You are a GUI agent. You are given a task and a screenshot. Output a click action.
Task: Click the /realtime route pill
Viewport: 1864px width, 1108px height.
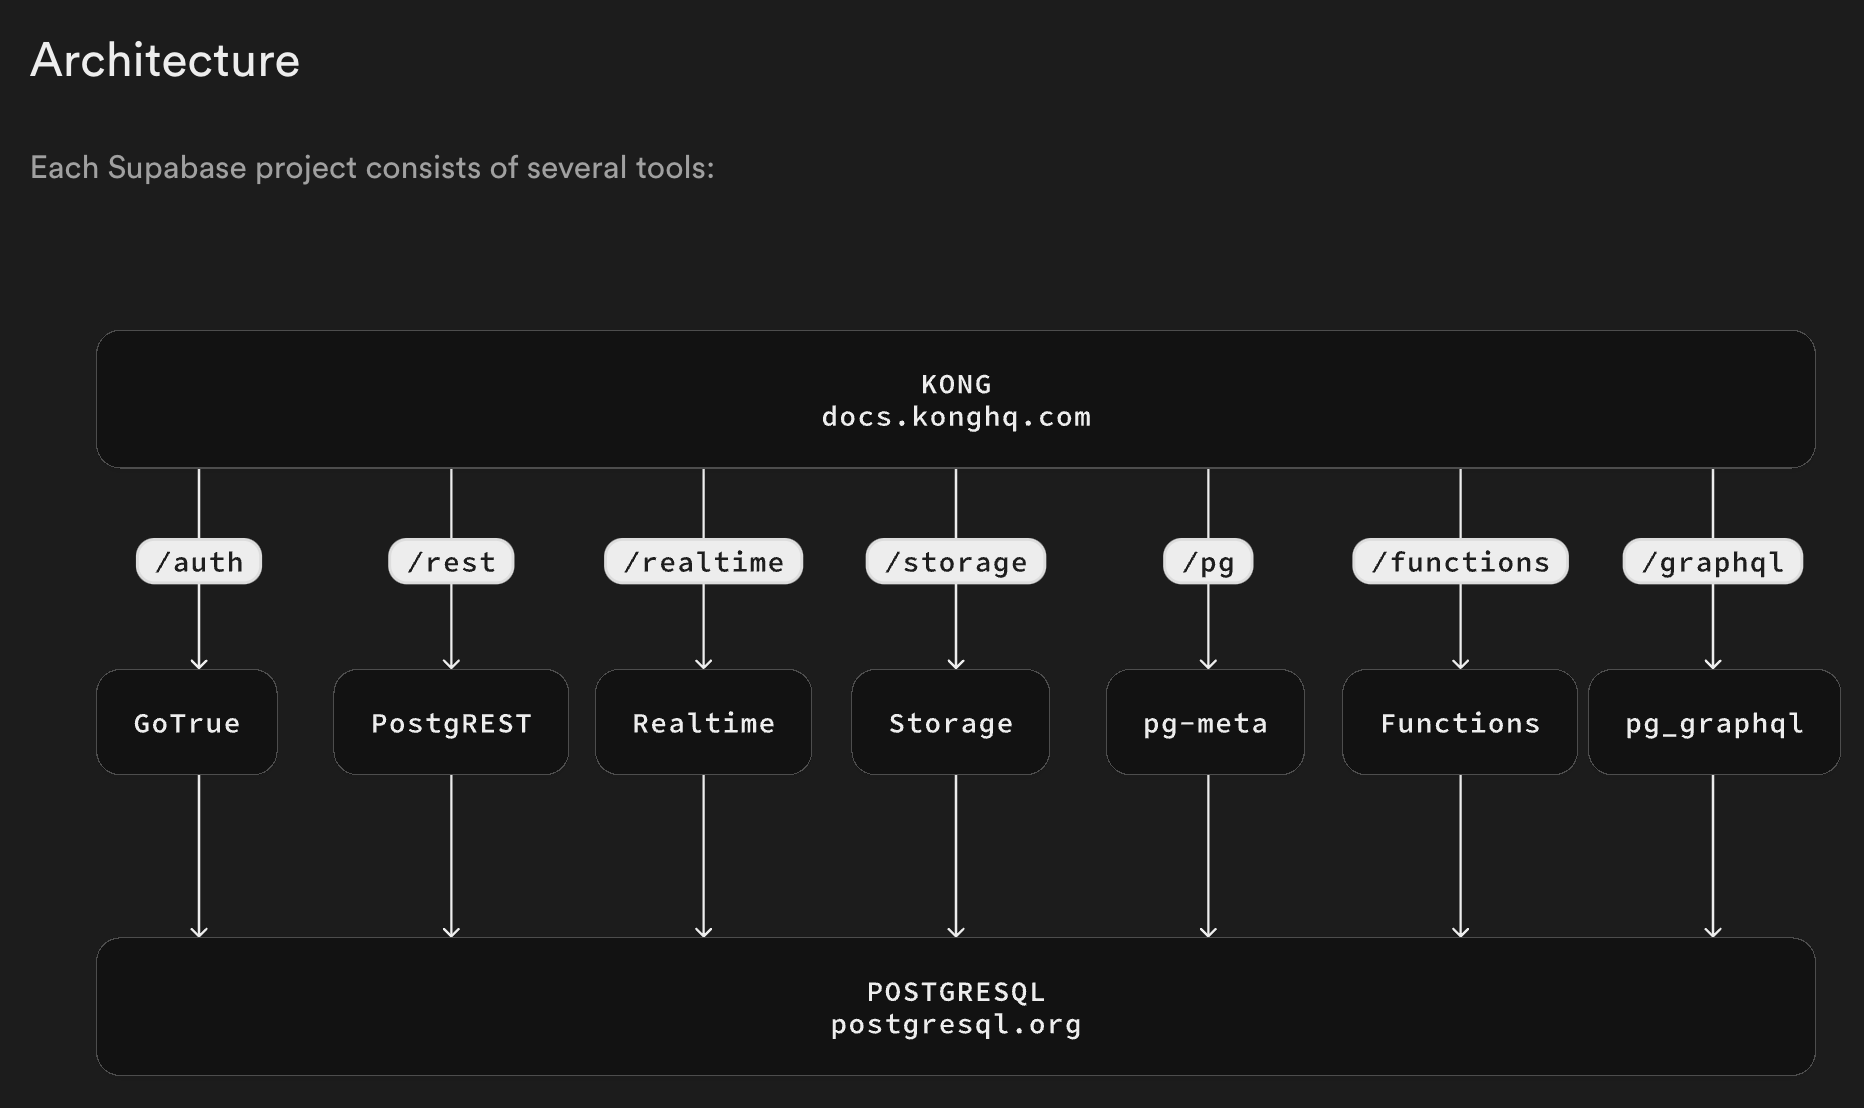(703, 562)
